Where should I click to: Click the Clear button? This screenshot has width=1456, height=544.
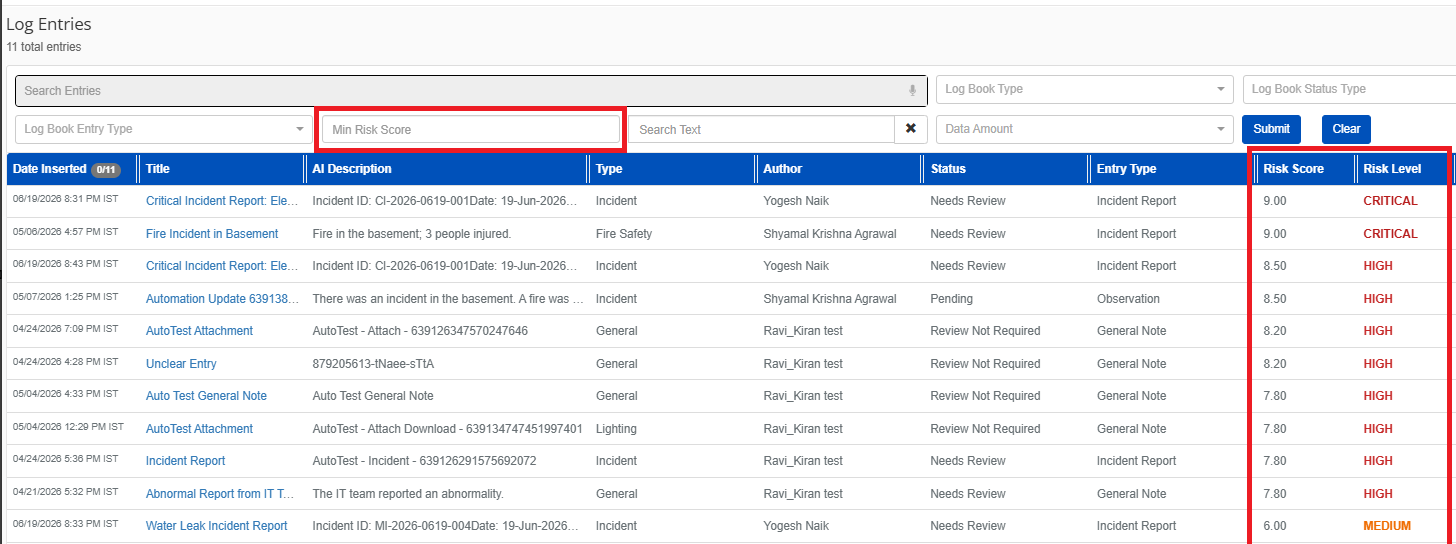coord(1346,129)
